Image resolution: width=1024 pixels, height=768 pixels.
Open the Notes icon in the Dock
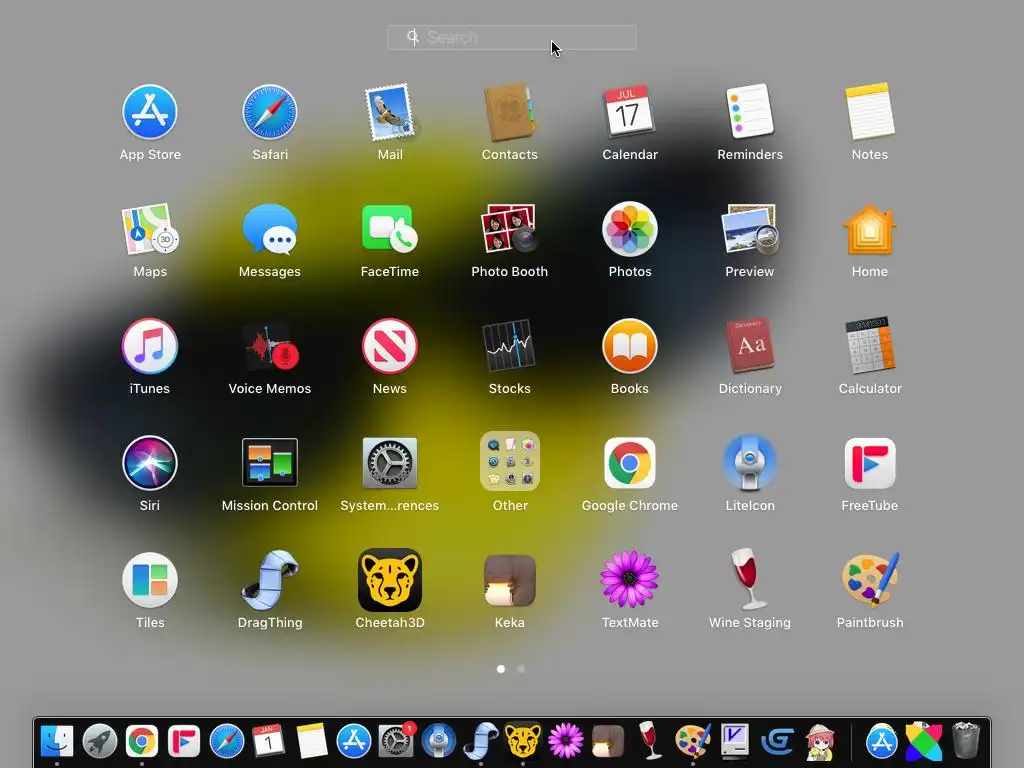(312, 742)
